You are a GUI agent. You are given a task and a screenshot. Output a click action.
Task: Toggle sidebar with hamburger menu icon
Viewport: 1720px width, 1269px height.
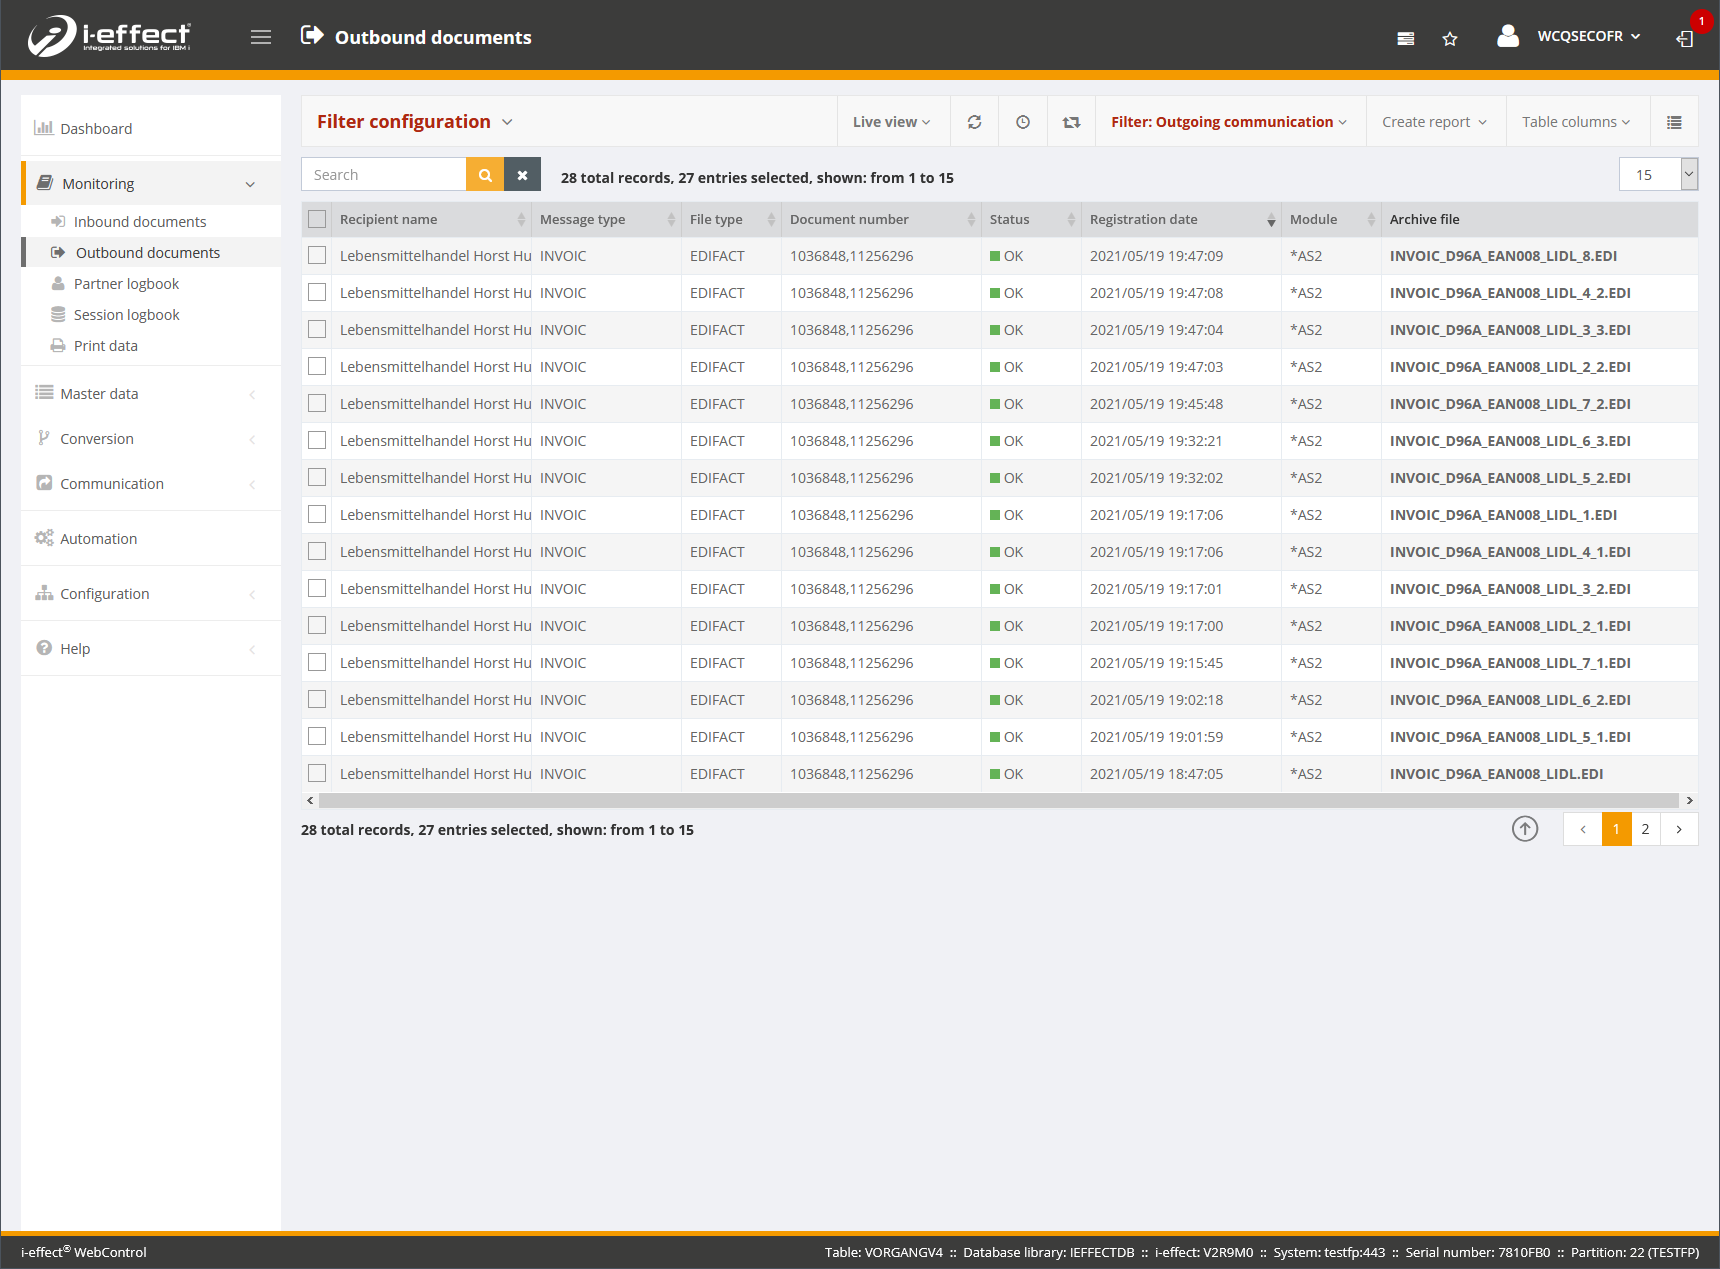click(x=261, y=37)
